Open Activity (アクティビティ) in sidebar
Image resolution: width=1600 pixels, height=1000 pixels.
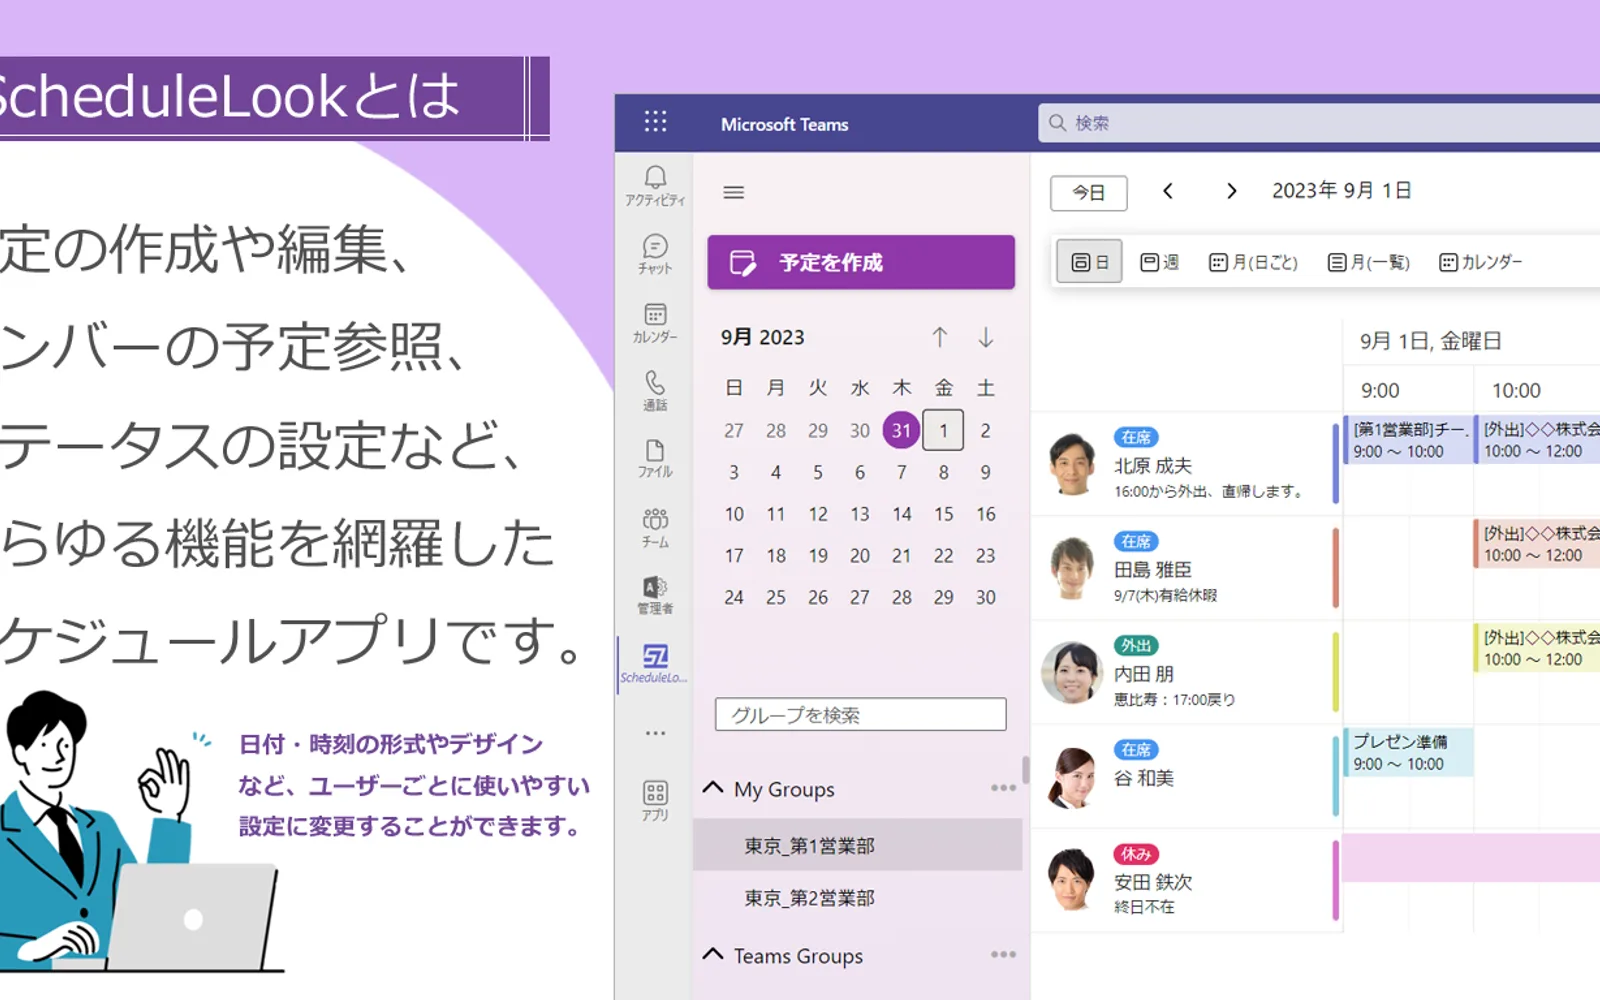click(x=655, y=186)
